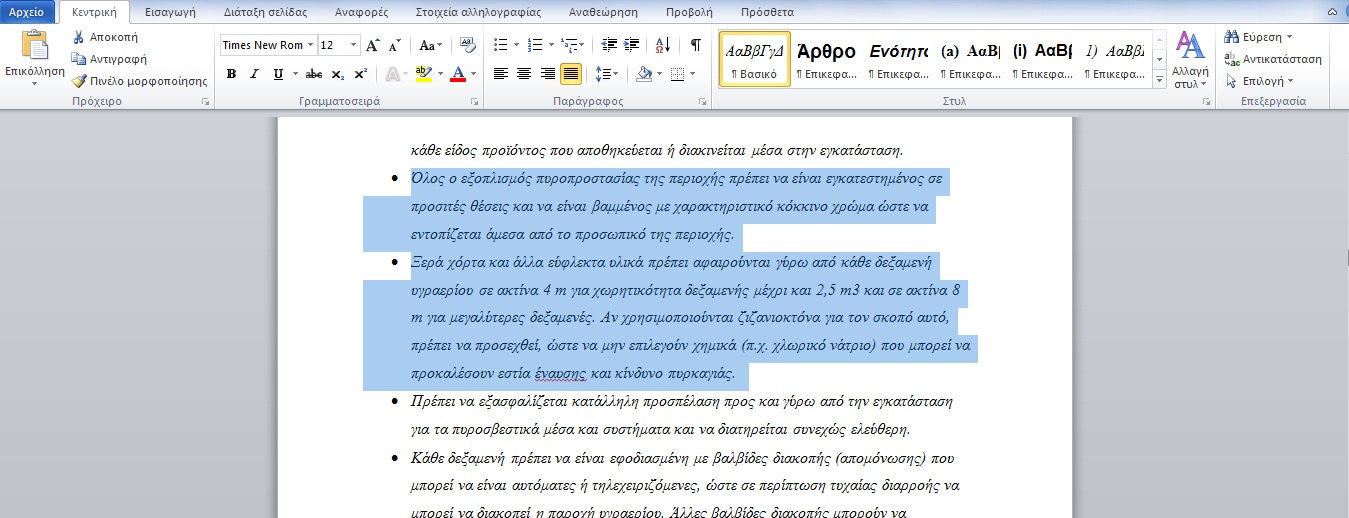
Task: Copy selection using Αντιγραφή
Action: [109, 58]
